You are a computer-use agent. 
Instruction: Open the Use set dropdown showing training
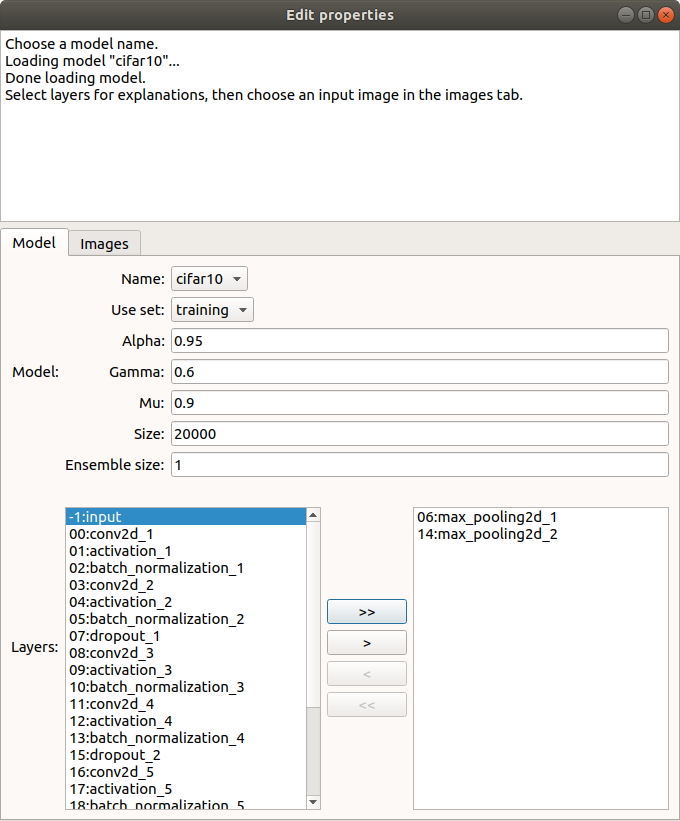[212, 309]
